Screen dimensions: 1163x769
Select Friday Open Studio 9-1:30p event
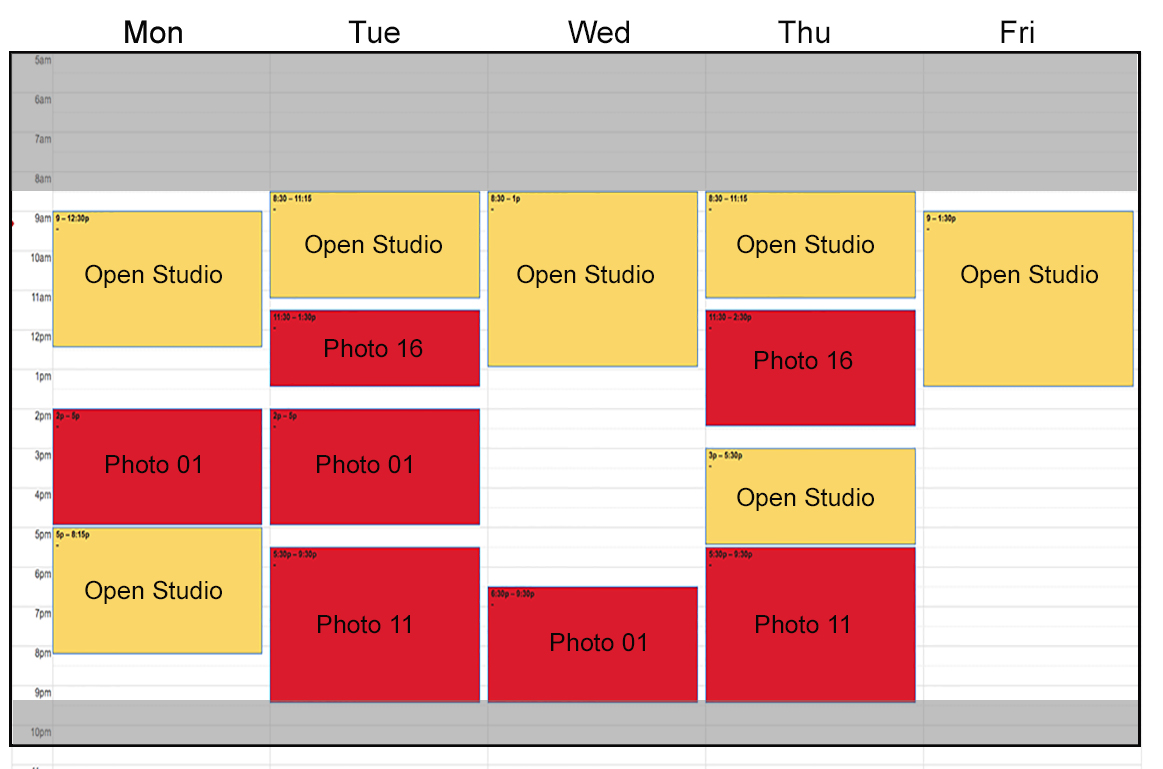pos(1028,299)
